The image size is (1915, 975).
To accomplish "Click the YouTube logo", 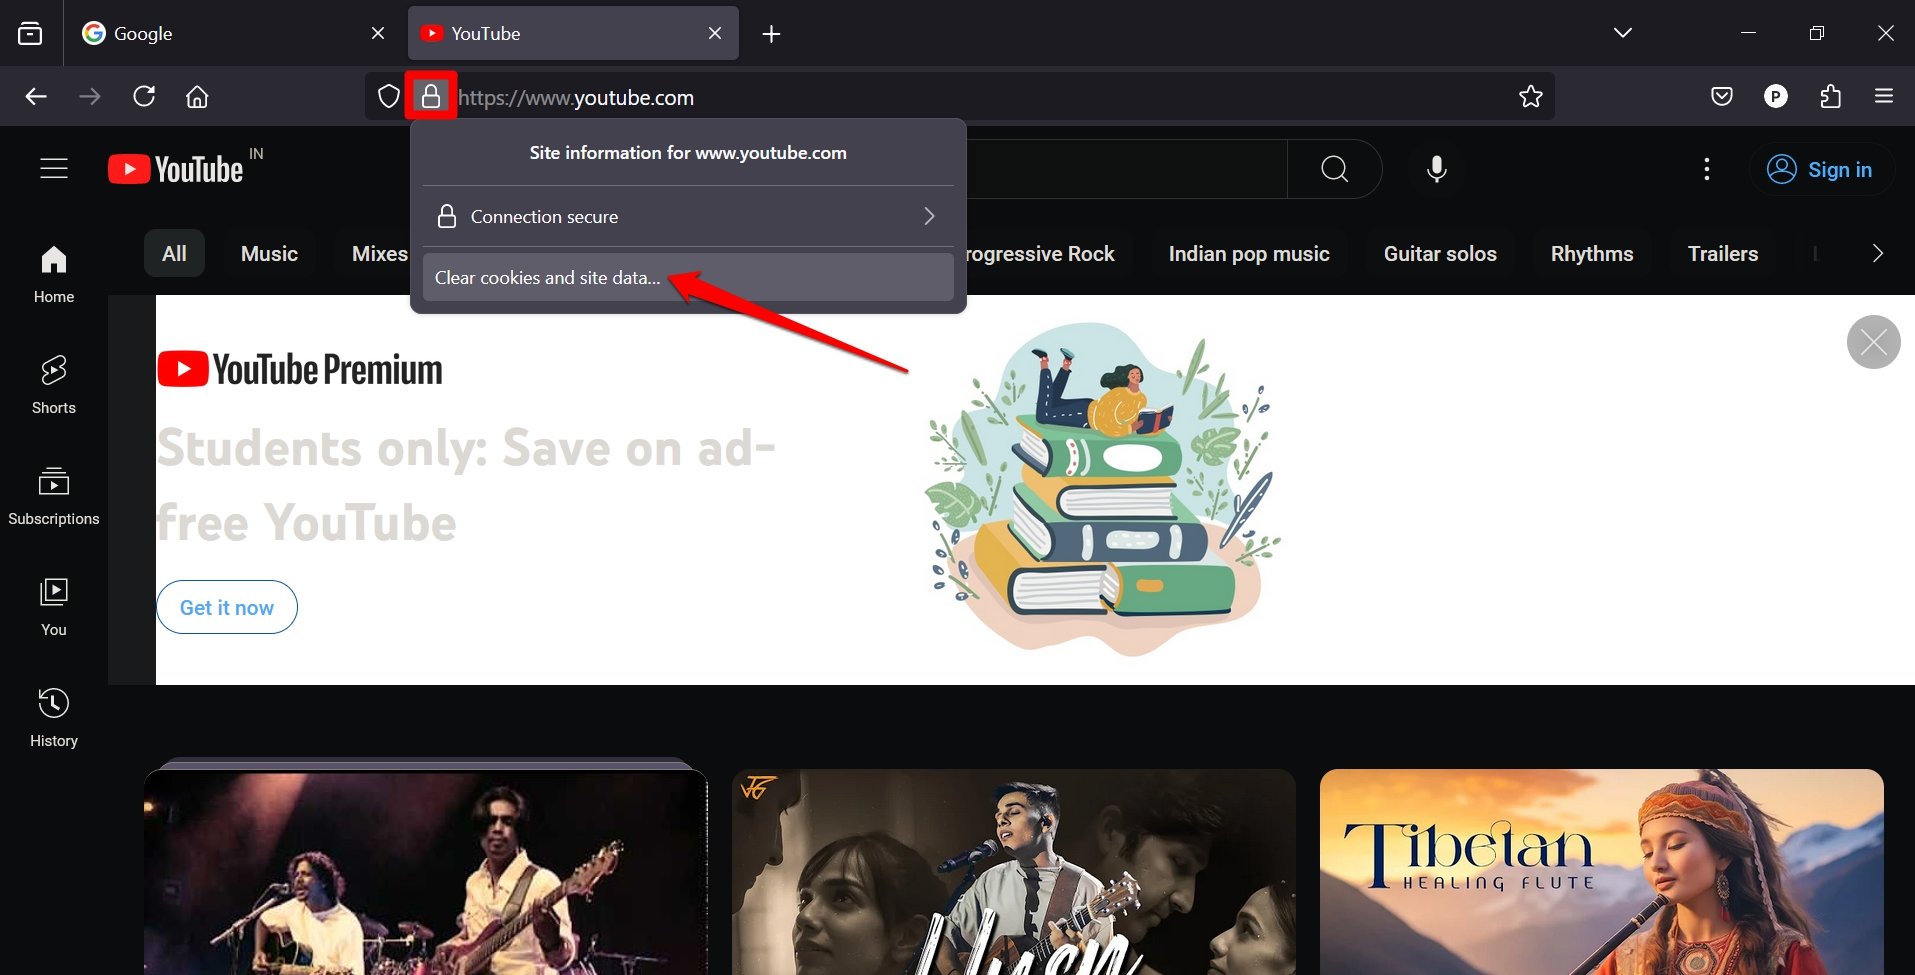I will [x=176, y=169].
